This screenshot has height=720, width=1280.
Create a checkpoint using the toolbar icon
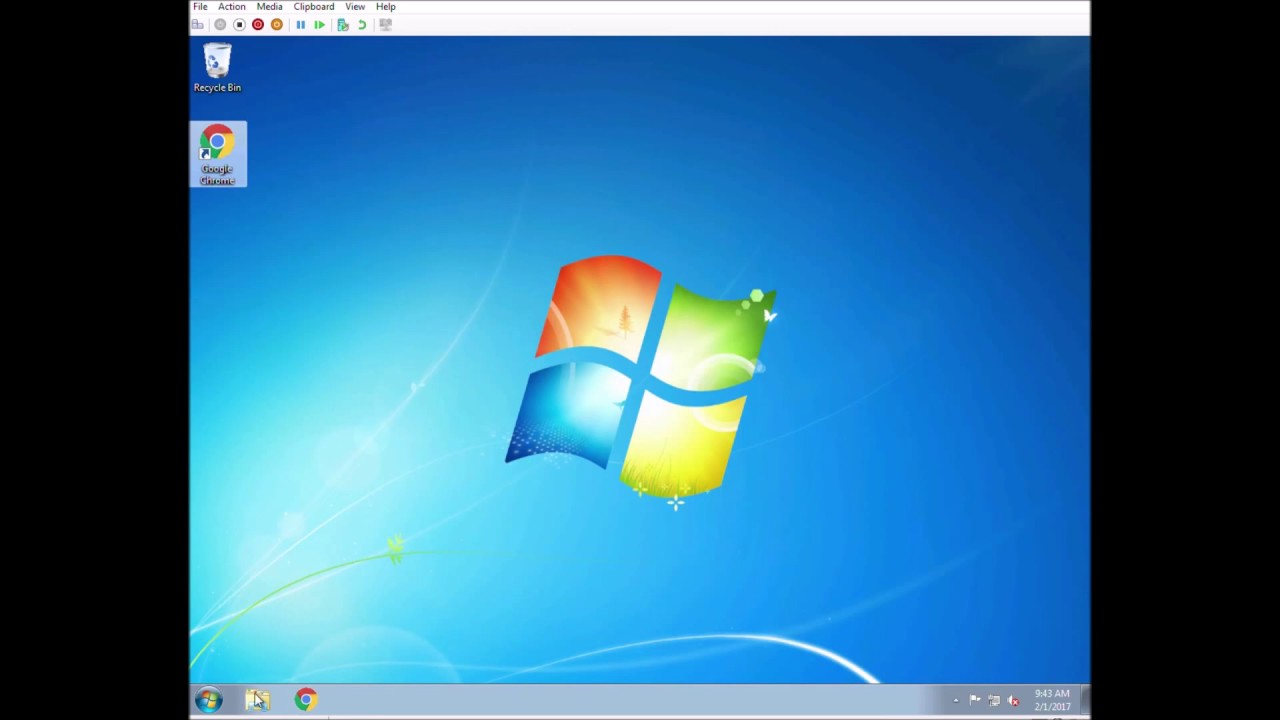tap(343, 24)
